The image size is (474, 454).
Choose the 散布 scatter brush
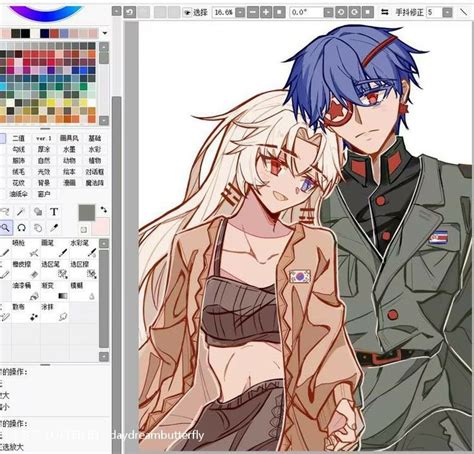[26, 312]
